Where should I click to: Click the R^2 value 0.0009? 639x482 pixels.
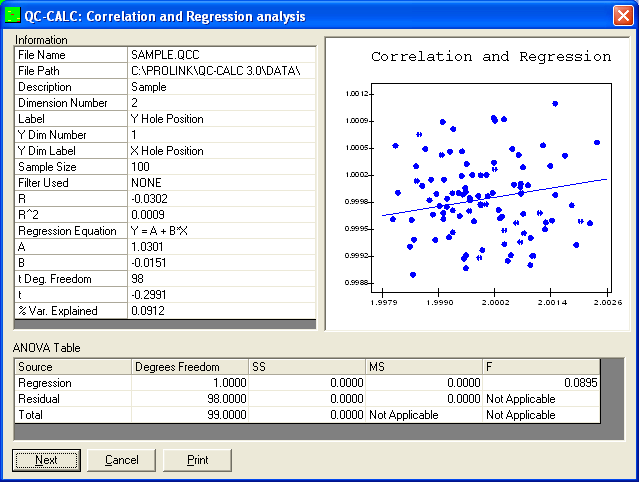221,215
